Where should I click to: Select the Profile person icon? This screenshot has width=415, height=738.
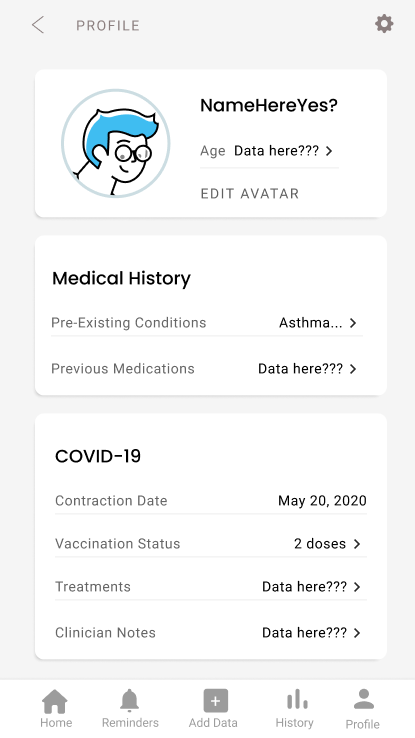pos(363,699)
